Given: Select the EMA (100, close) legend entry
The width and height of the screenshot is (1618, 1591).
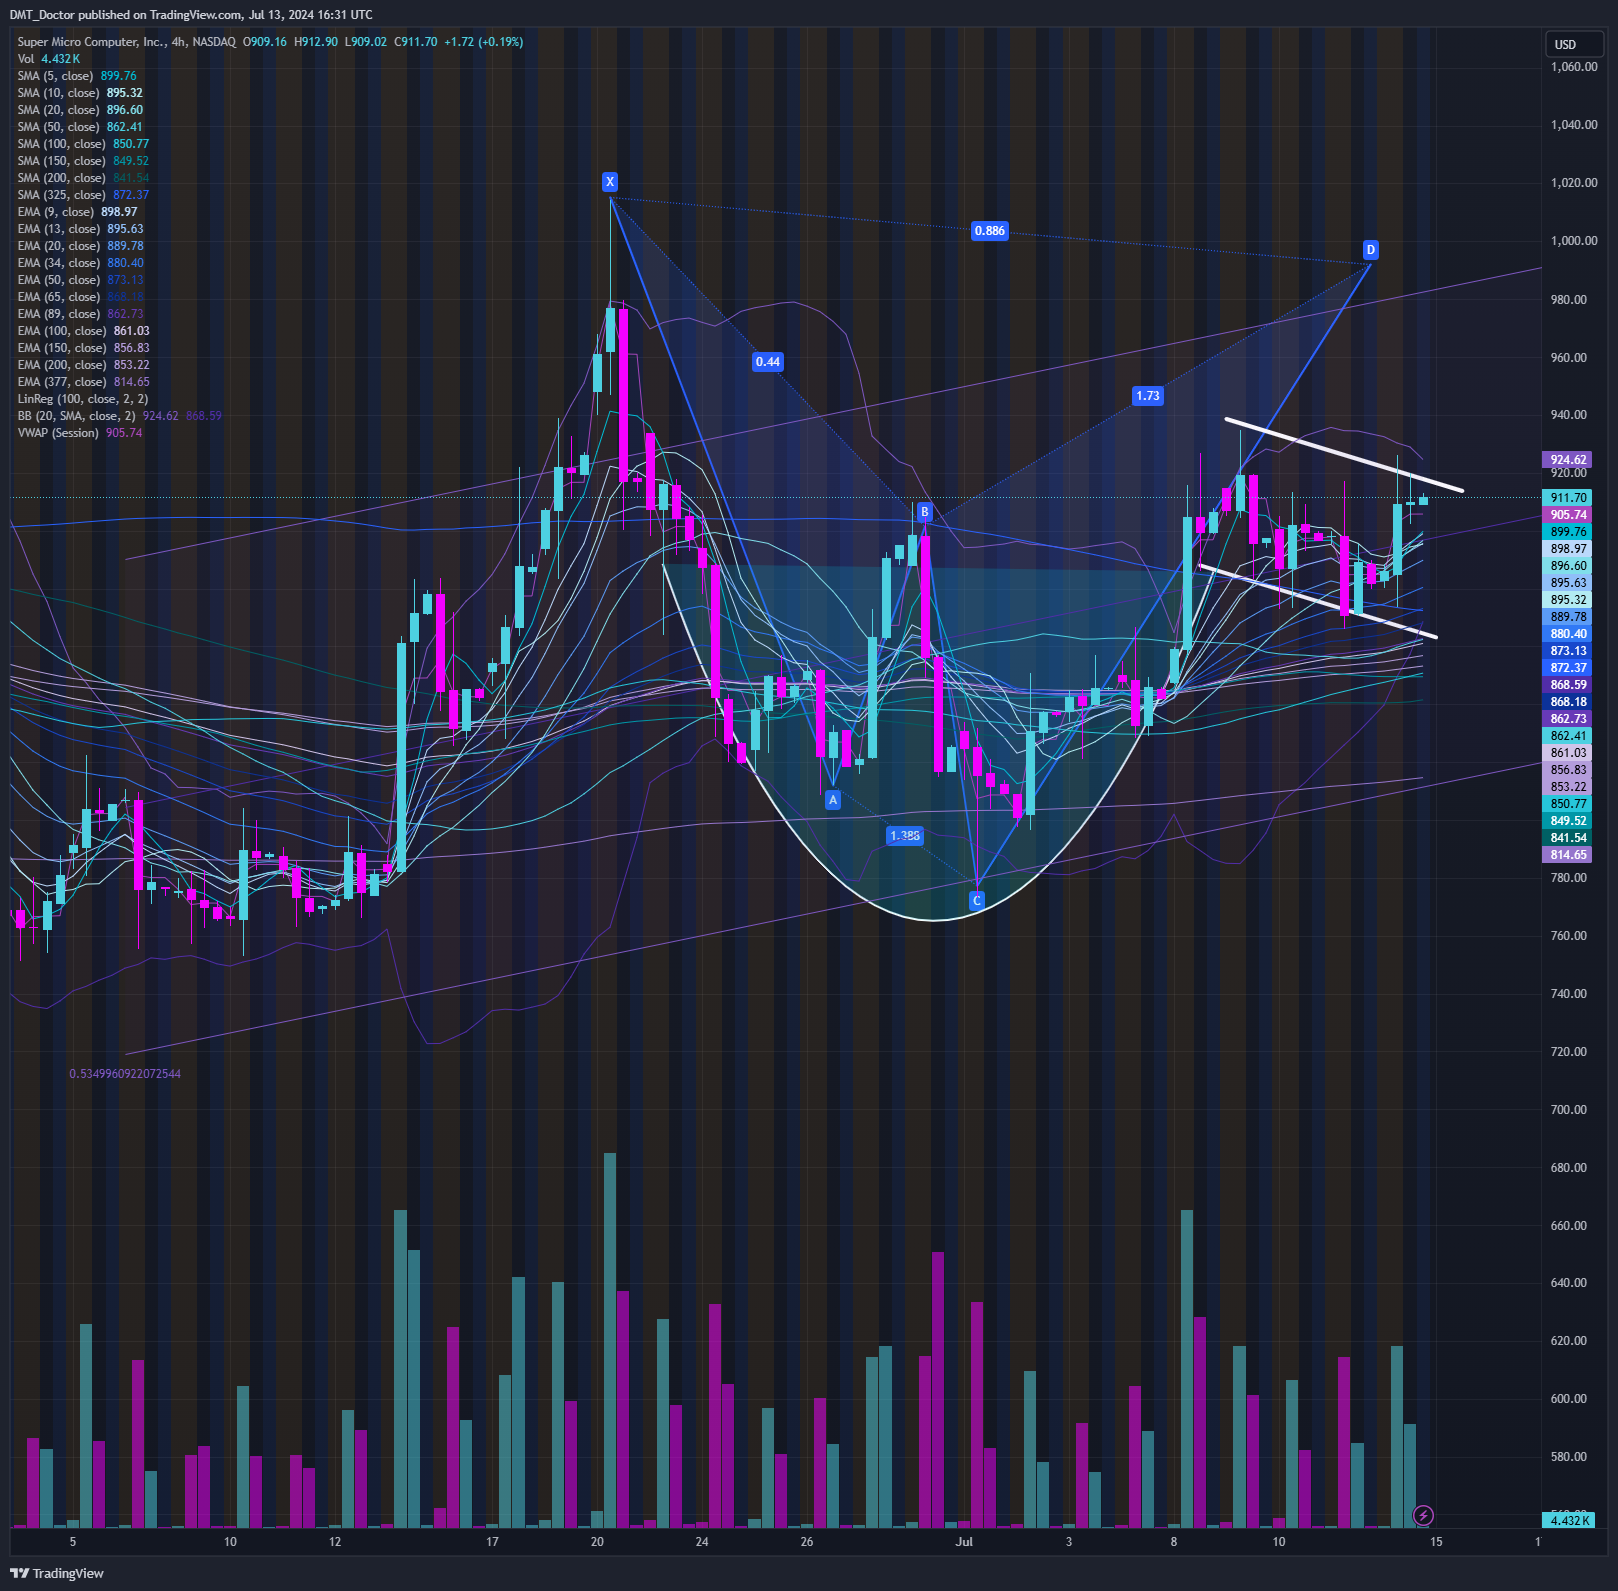Looking at the screenshot, I should click(83, 331).
